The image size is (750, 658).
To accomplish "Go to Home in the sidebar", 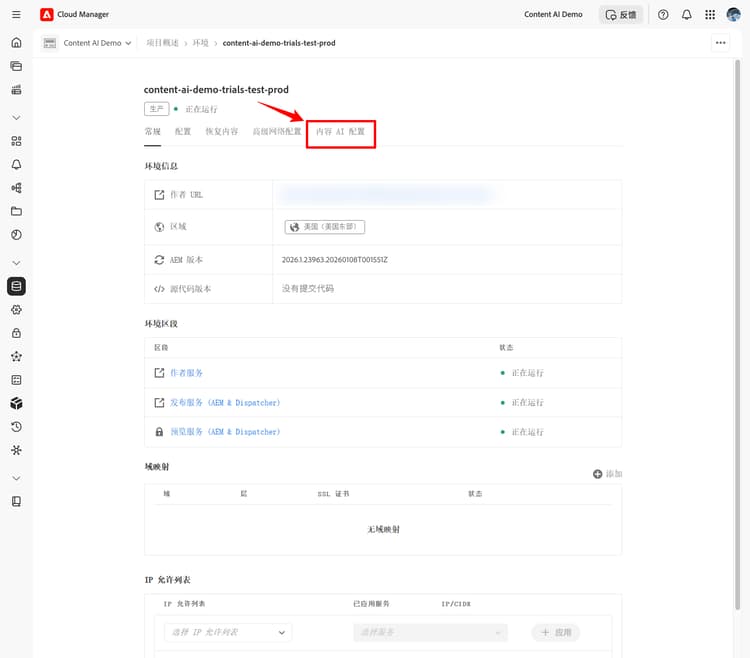I will tap(16, 43).
